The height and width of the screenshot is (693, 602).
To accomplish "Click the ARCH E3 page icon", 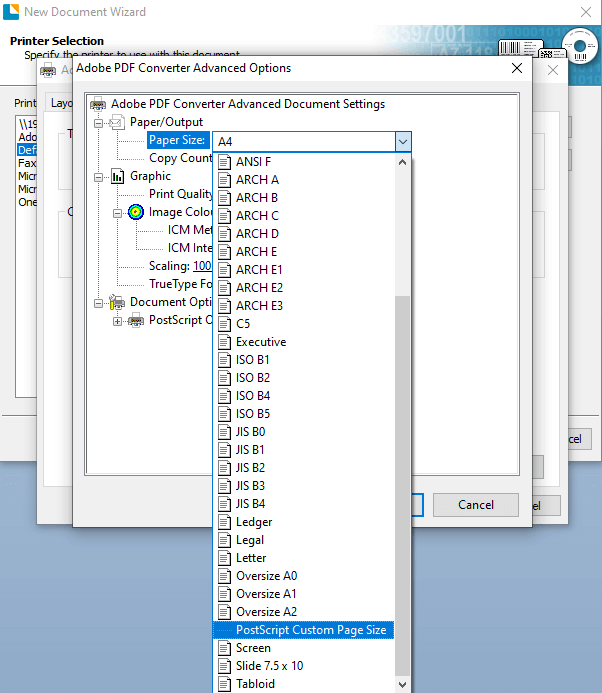I will 225,306.
